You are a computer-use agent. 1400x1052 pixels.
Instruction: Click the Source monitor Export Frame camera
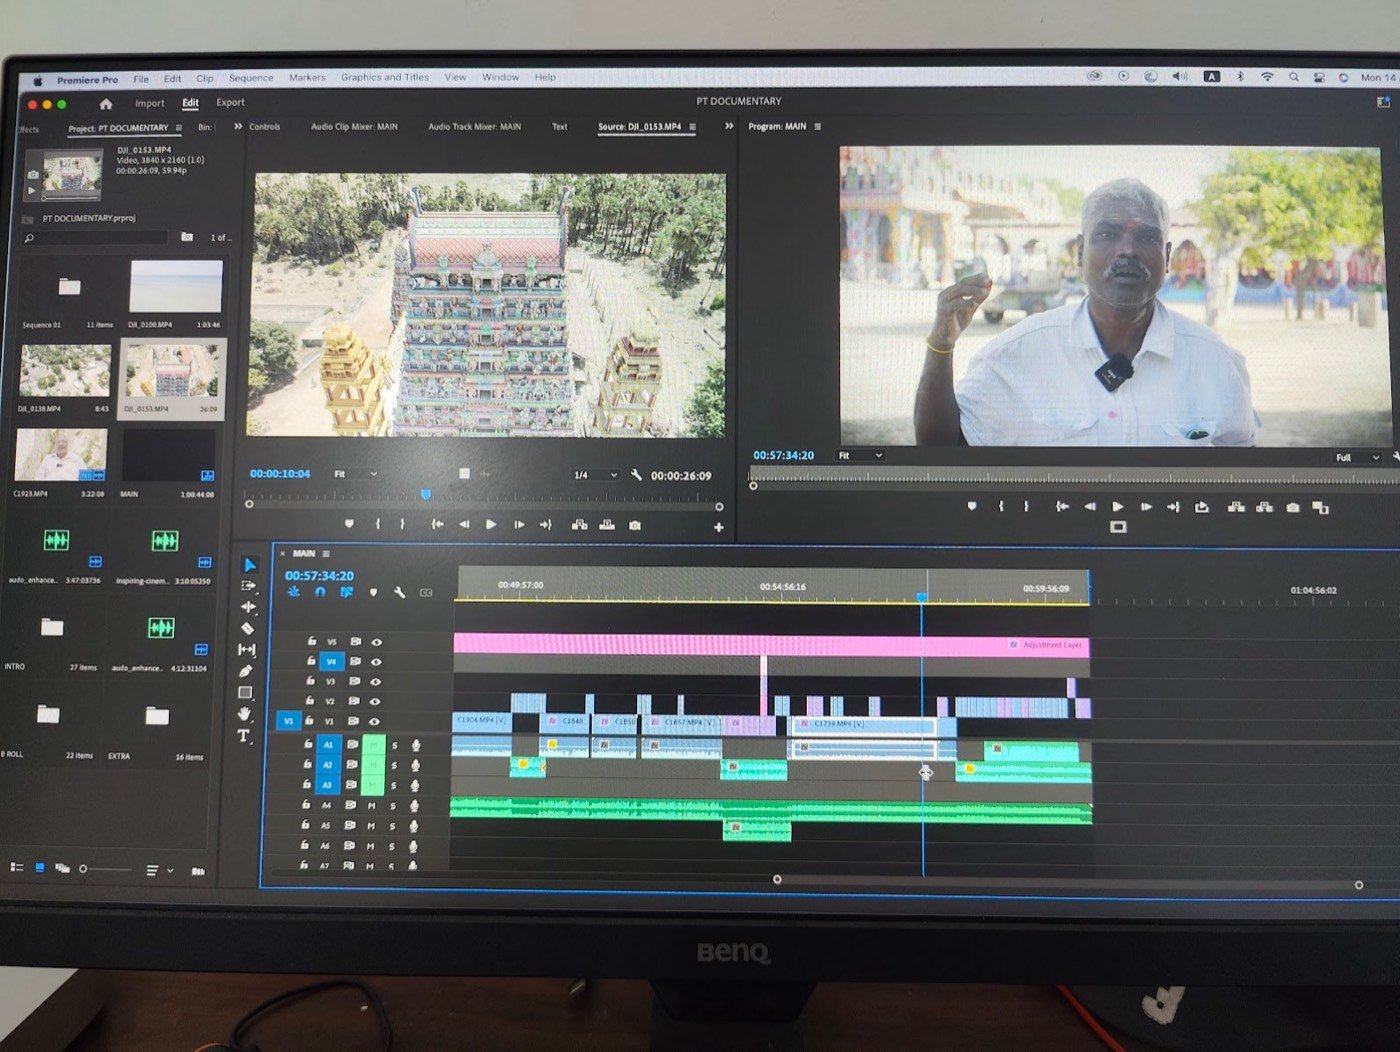pos(635,525)
